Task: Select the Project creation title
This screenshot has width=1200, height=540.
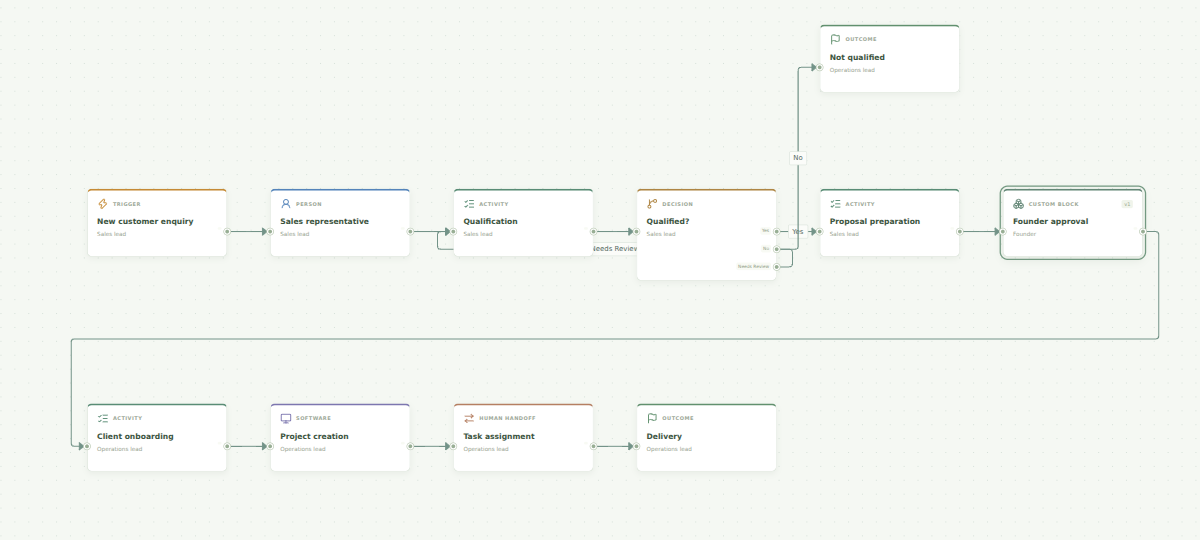Action: tap(314, 436)
